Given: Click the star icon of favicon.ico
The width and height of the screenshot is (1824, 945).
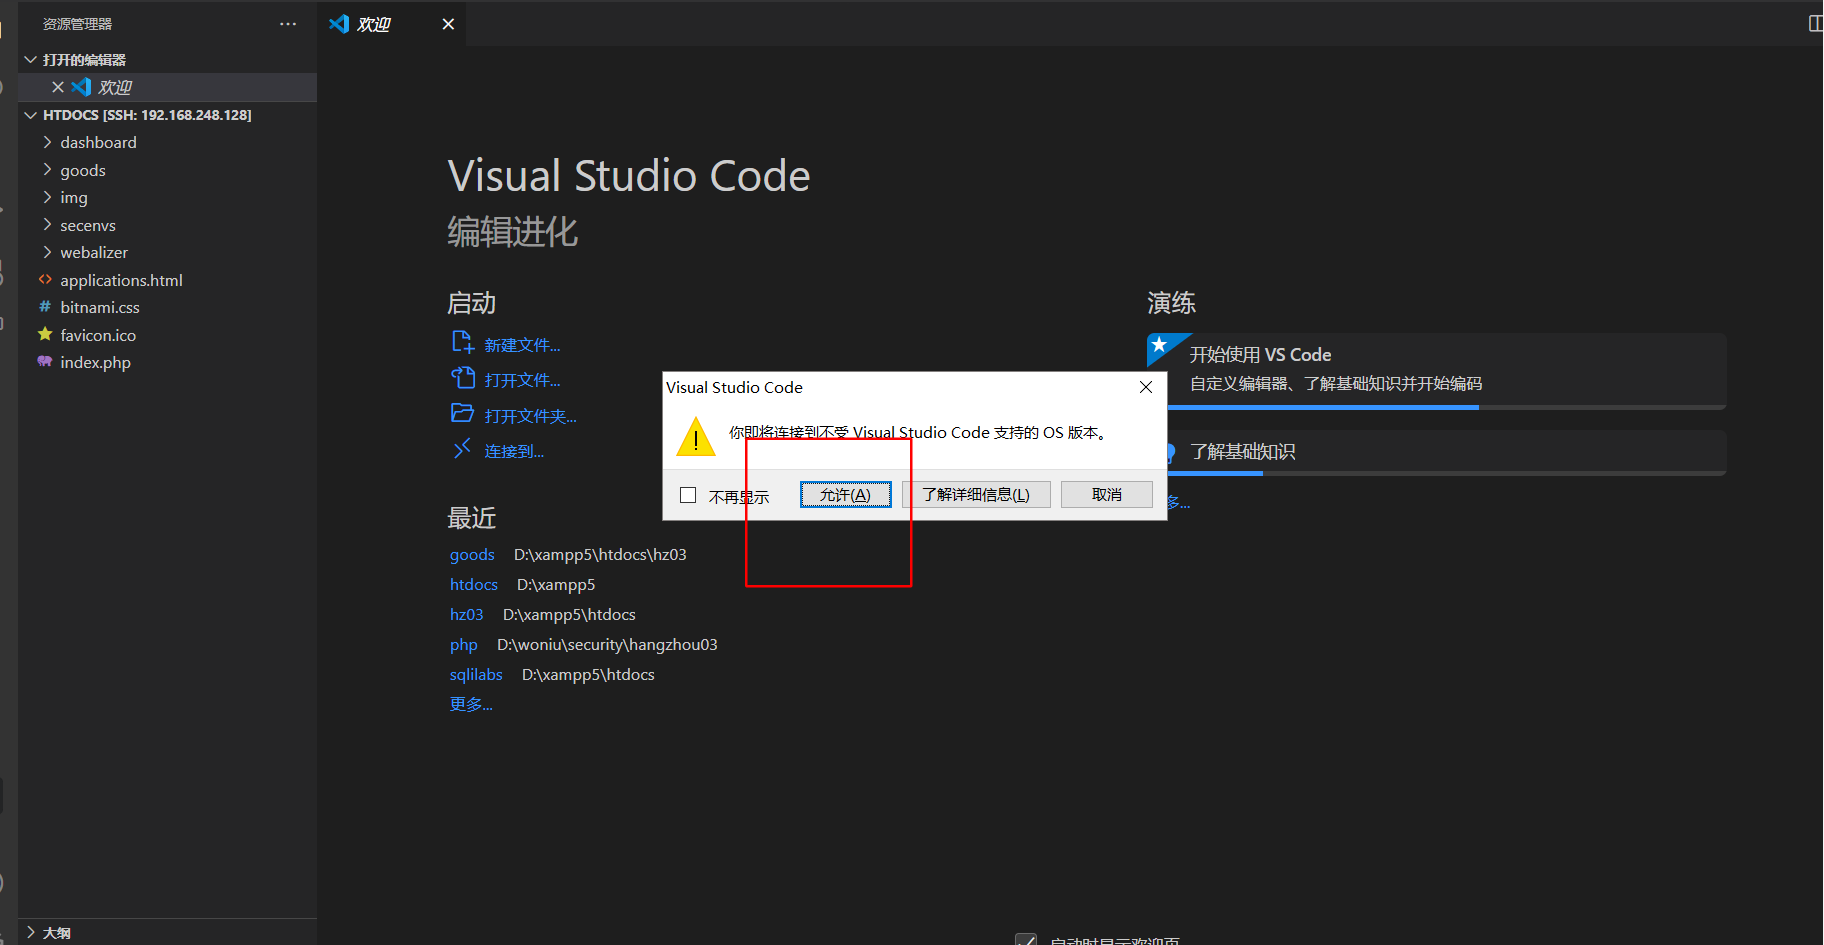Looking at the screenshot, I should [45, 334].
